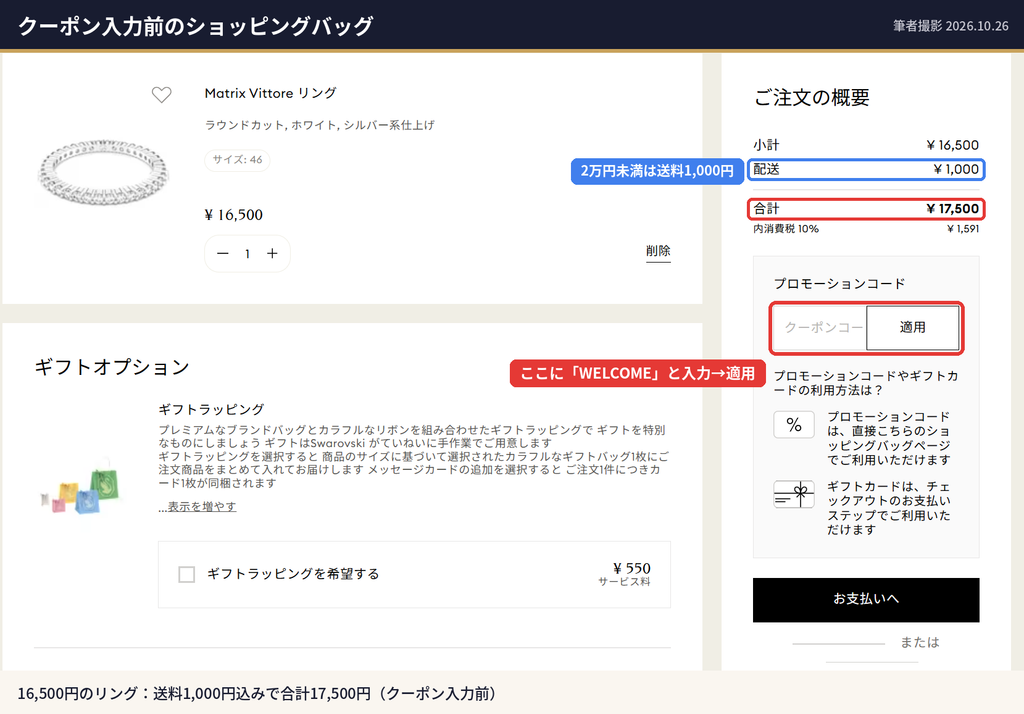Click the 適用 button to apply coupon
The height and width of the screenshot is (714, 1024).
pyautogui.click(x=912, y=327)
